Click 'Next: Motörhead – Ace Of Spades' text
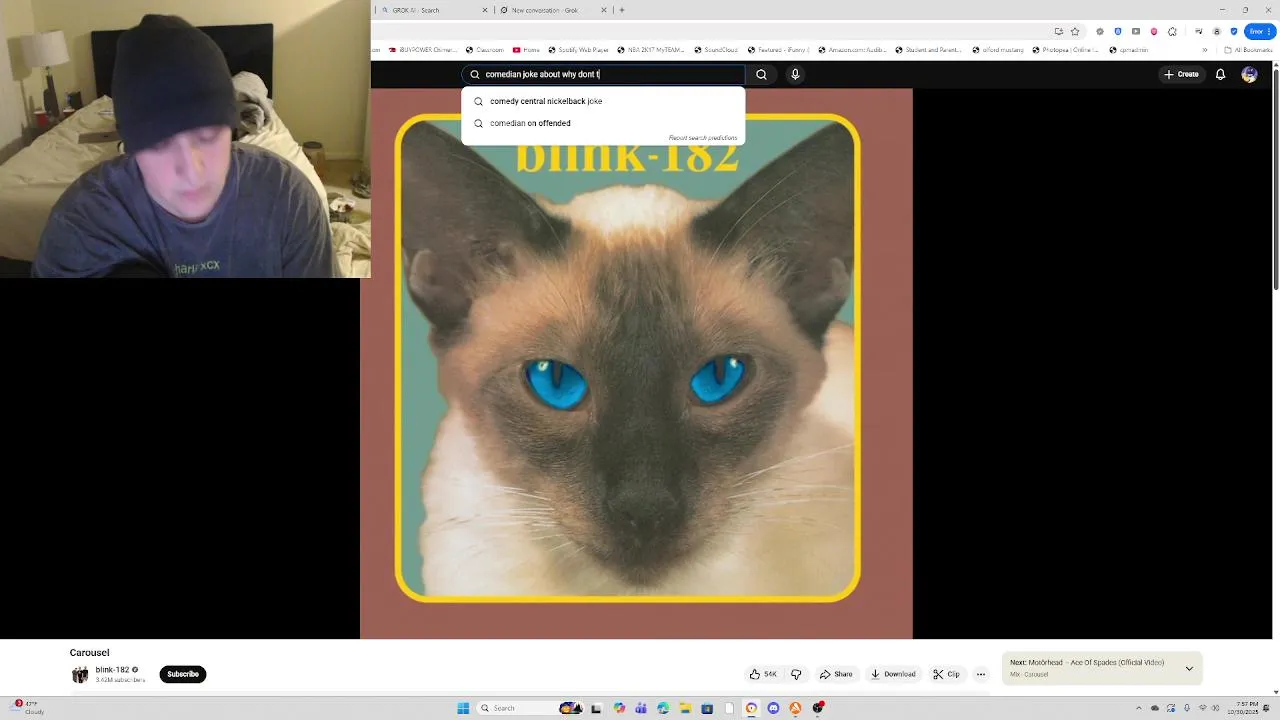This screenshot has width=1280, height=720. pyautogui.click(x=1087, y=662)
